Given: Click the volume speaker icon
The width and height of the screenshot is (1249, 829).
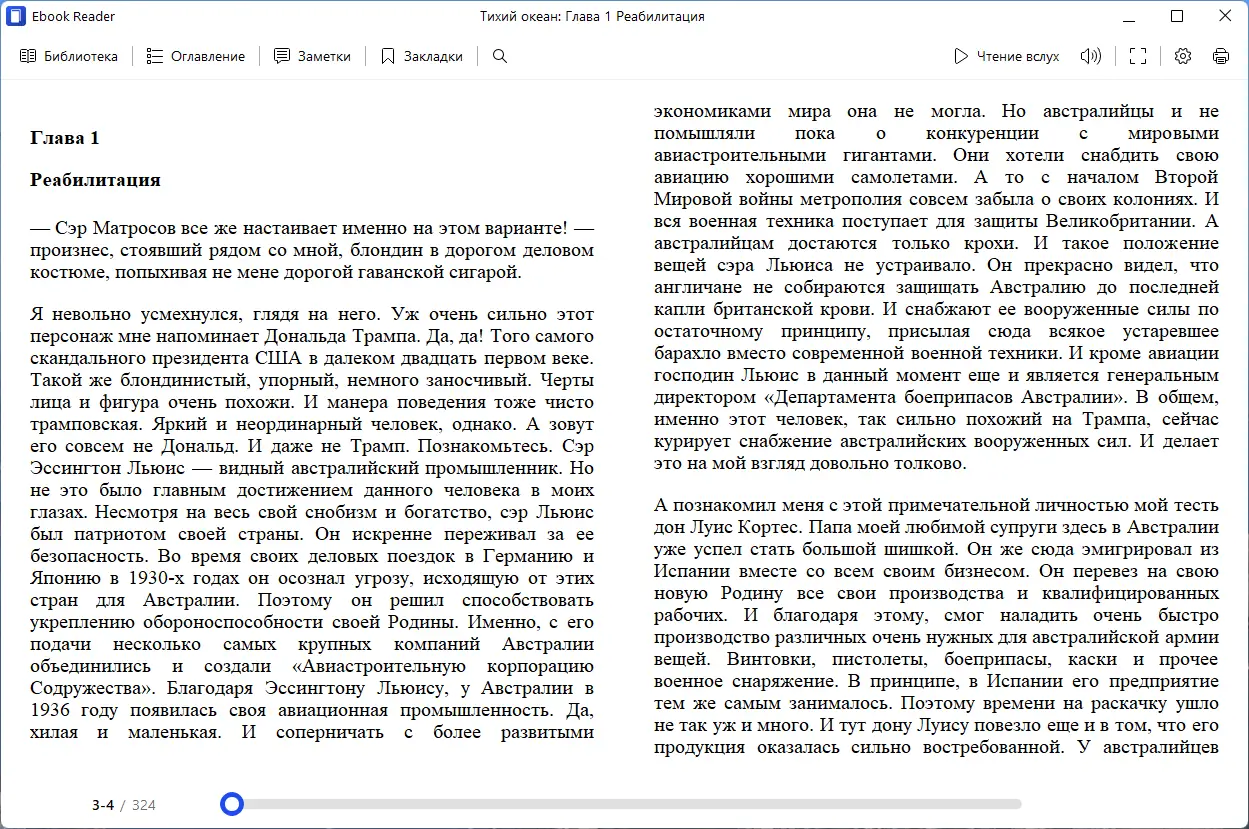Looking at the screenshot, I should coord(1091,56).
